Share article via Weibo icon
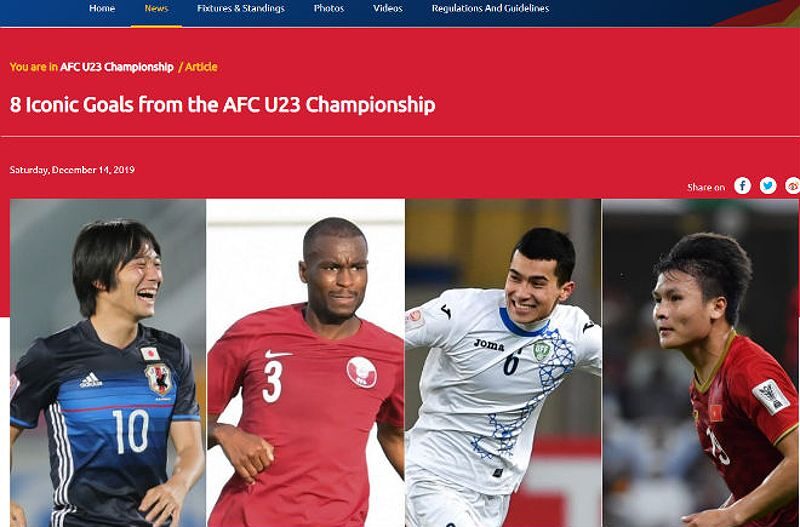800x527 pixels. pyautogui.click(x=792, y=186)
